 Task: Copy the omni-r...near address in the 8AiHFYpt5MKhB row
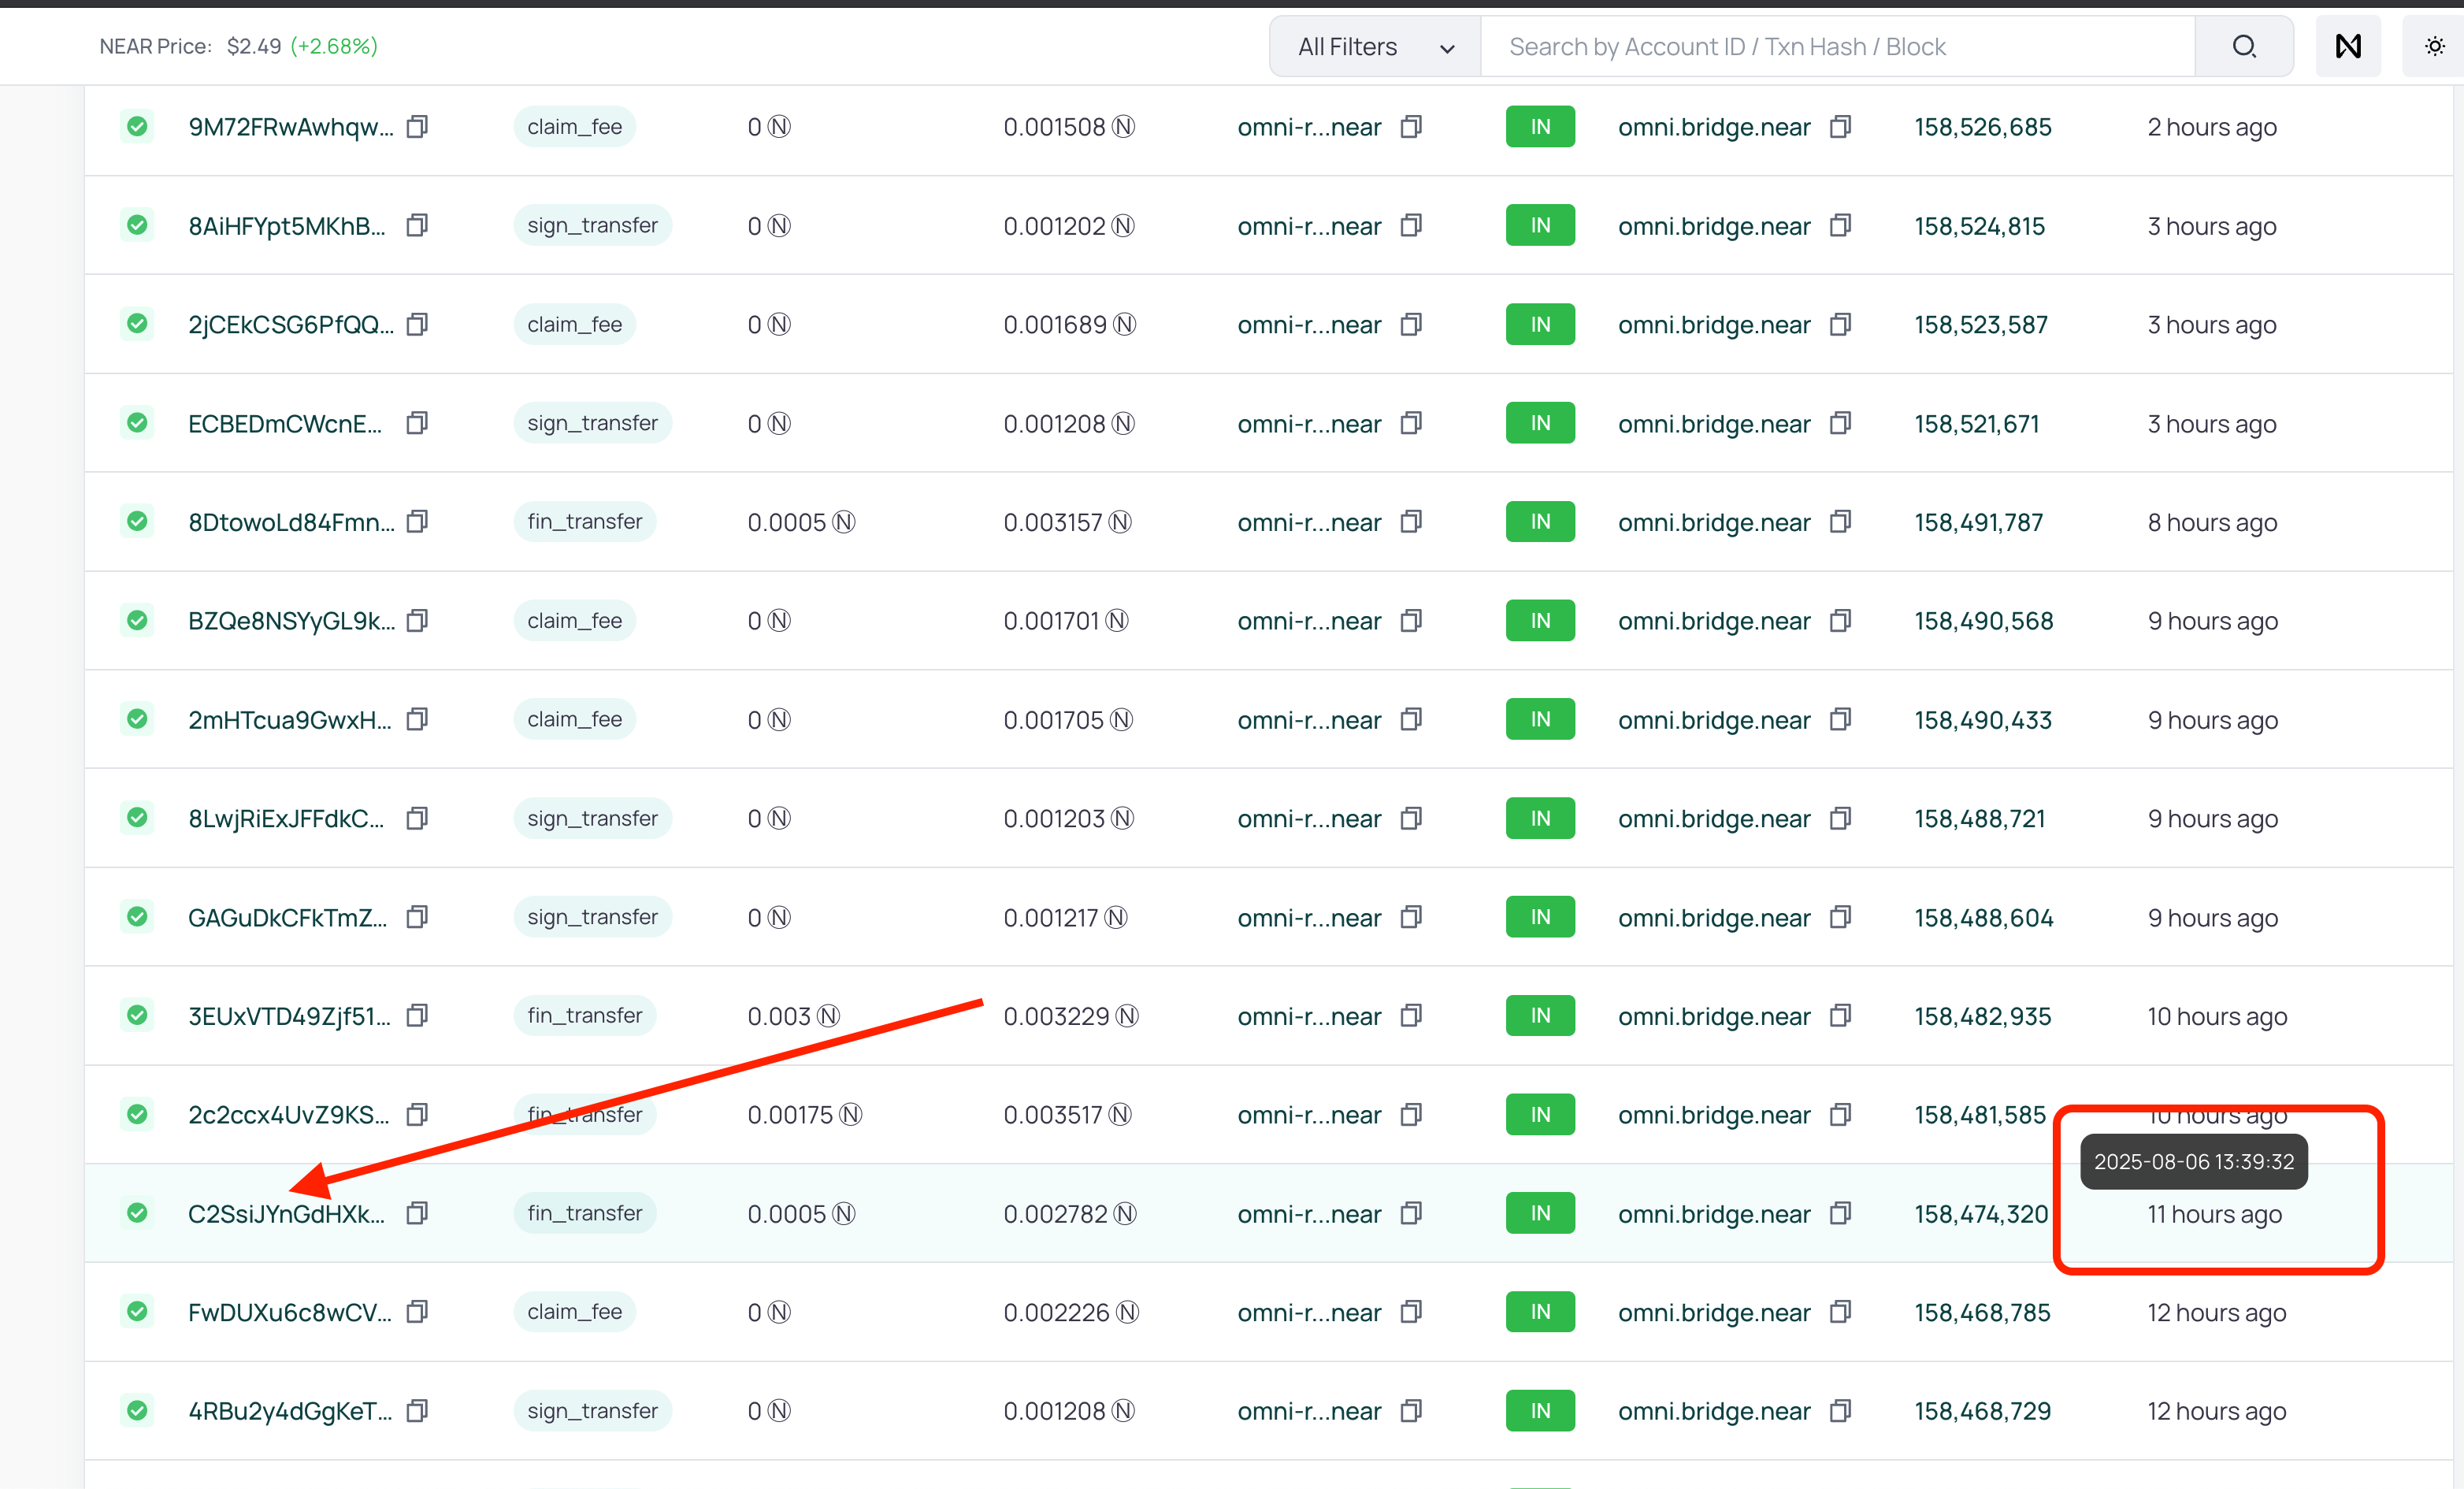[1410, 226]
